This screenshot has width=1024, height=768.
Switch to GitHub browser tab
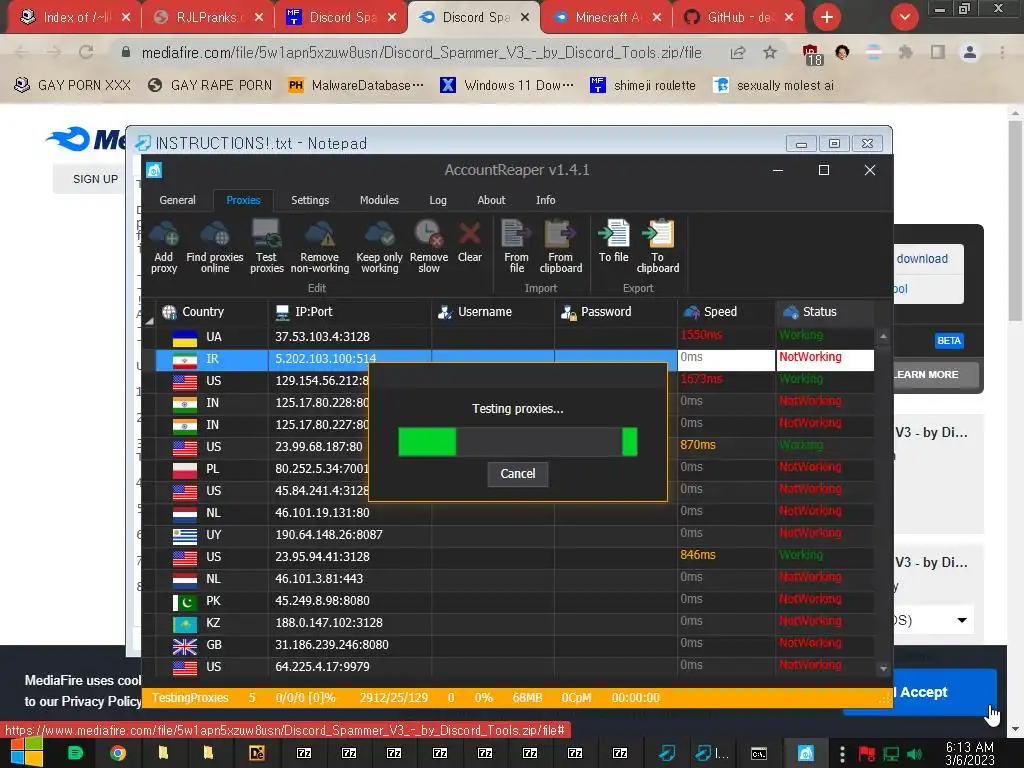738,18
